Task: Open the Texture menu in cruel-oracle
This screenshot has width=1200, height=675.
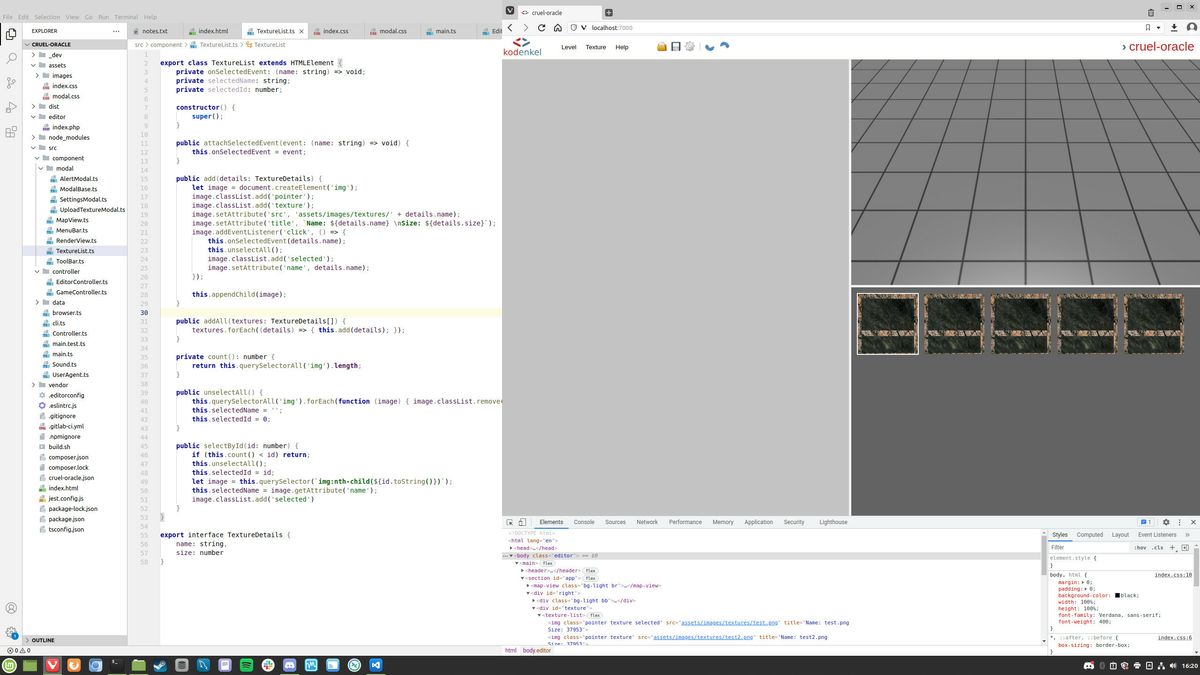Action: [x=595, y=47]
